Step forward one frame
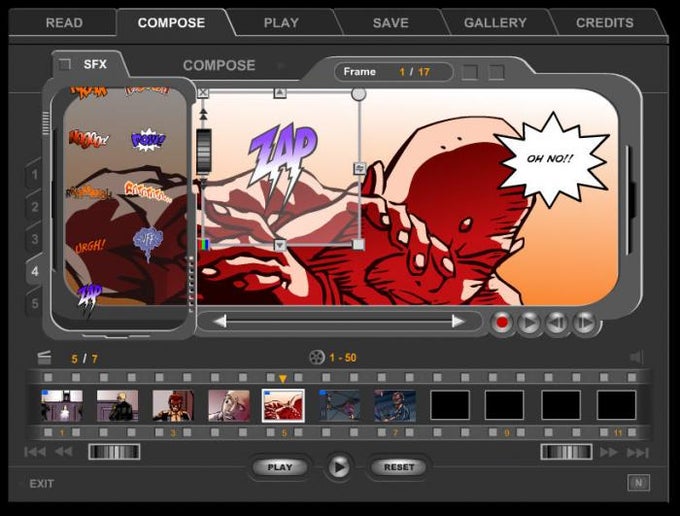The width and height of the screenshot is (680, 516). tap(584, 323)
